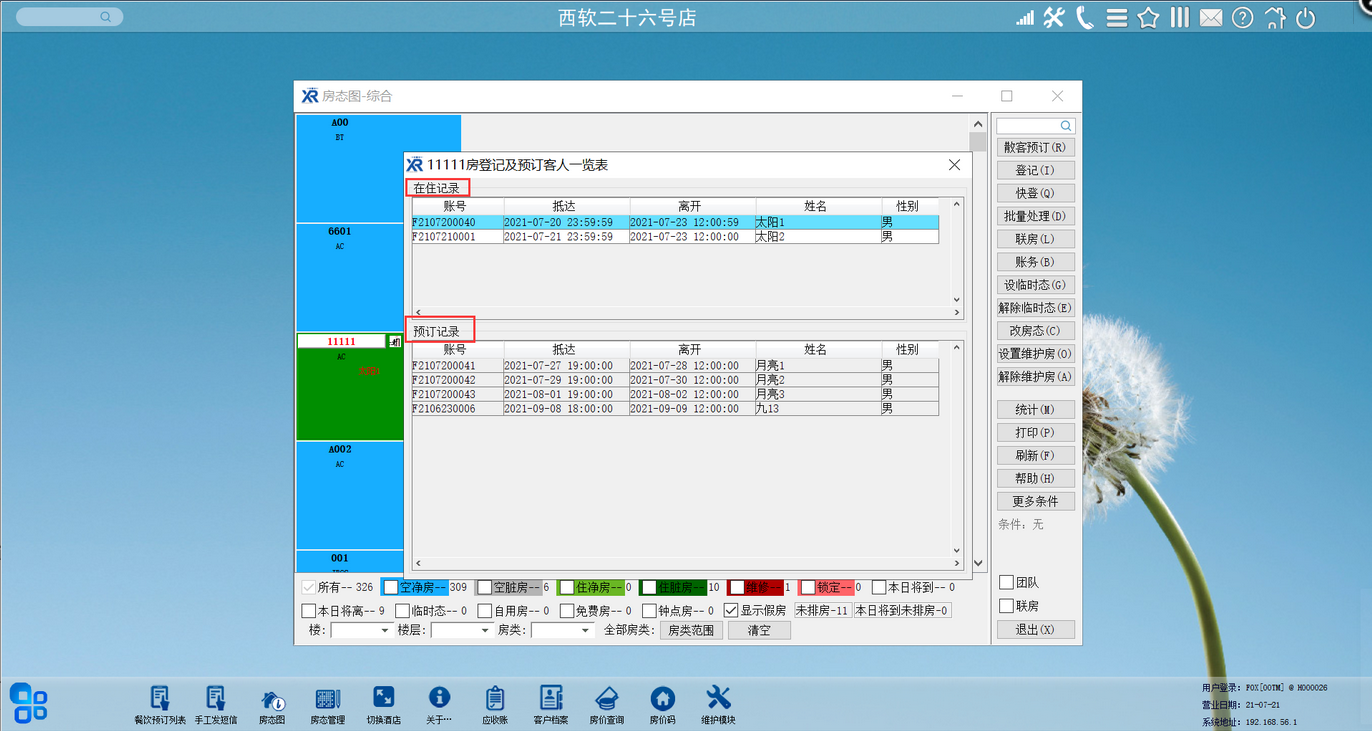Click the 快登(Q) button

point(1035,193)
